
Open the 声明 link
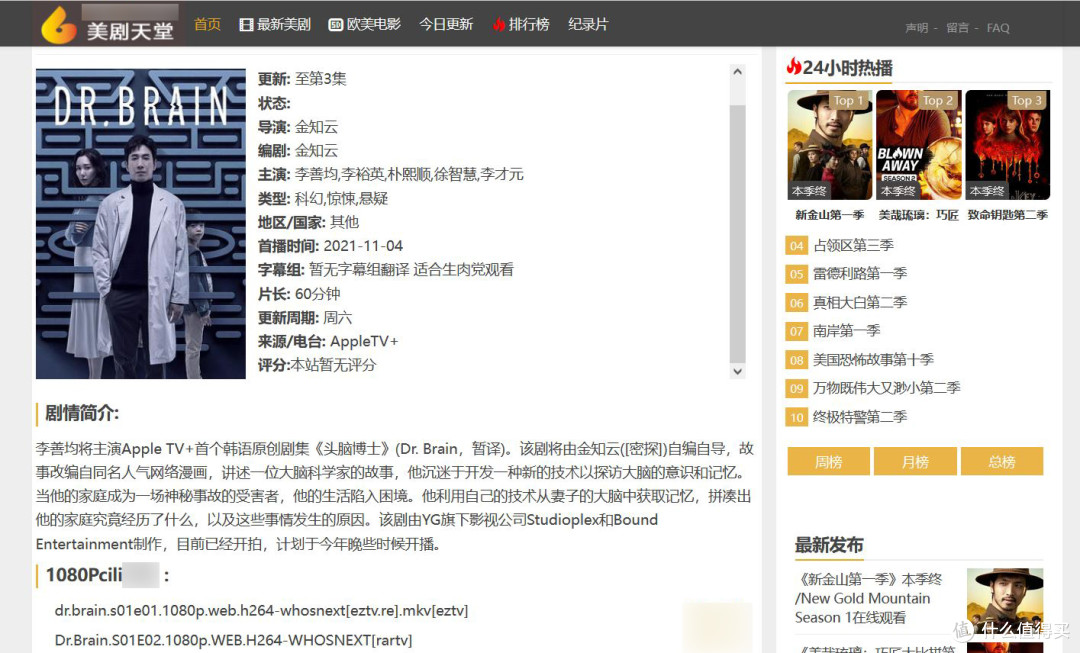tap(917, 28)
